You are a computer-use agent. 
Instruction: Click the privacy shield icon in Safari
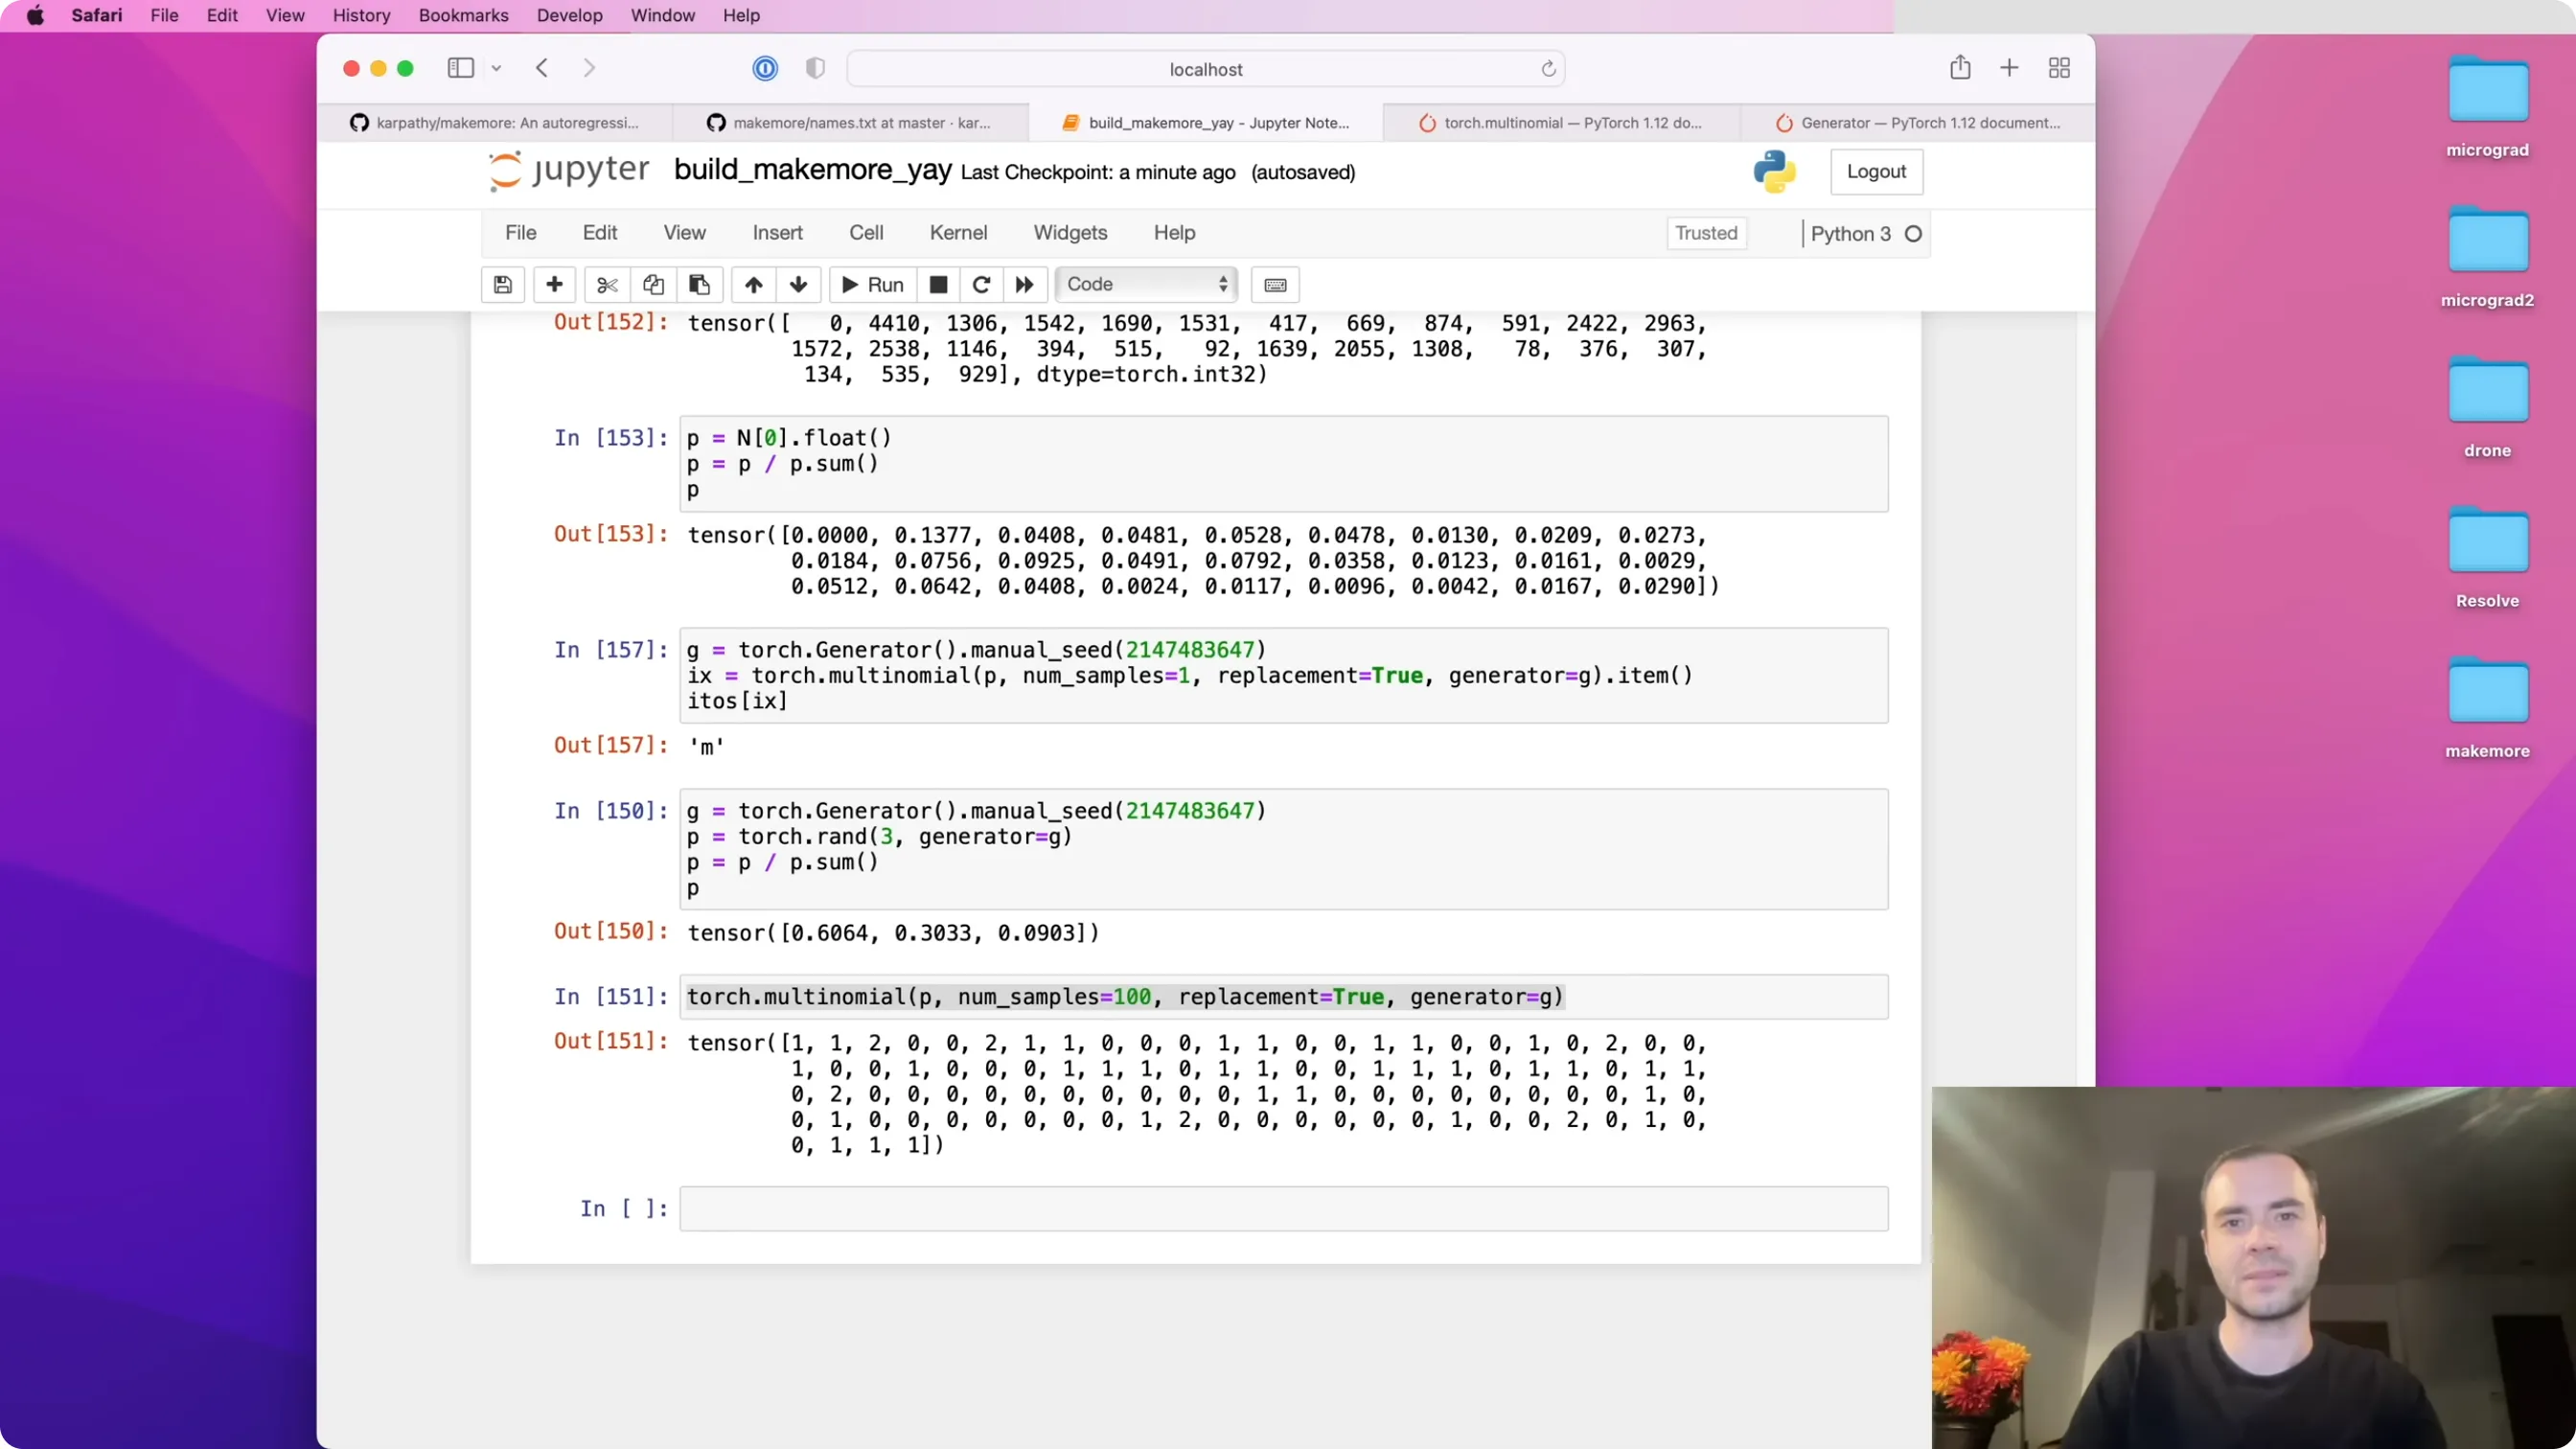point(815,68)
